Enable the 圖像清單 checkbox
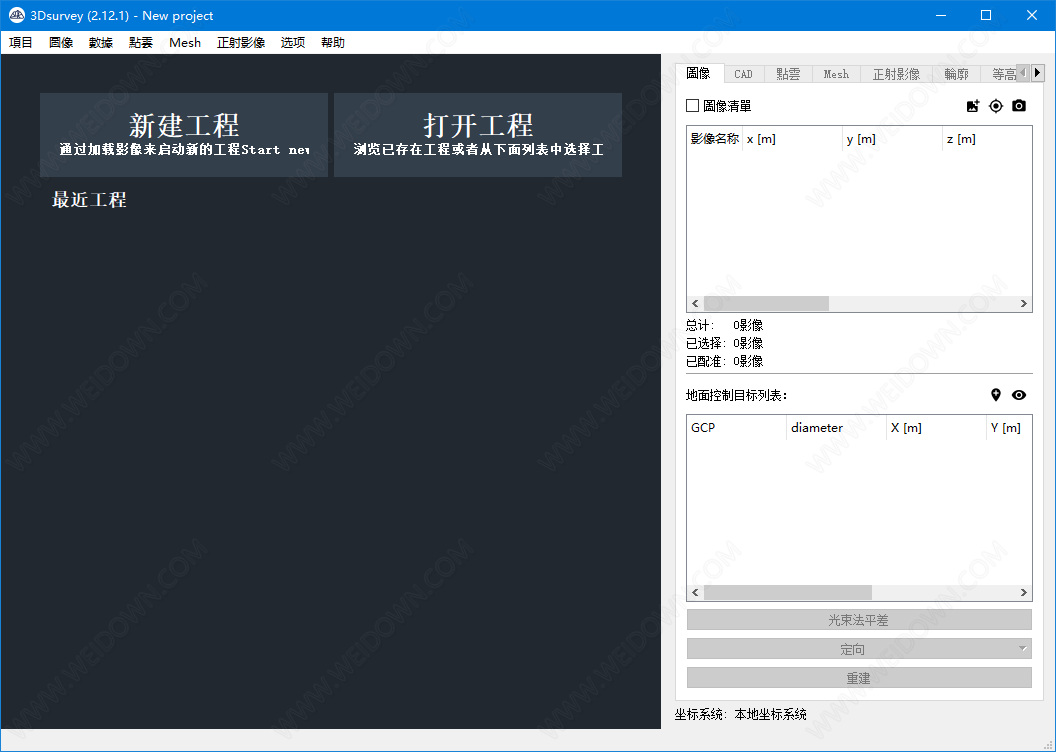This screenshot has height=752, width=1056. 692,106
